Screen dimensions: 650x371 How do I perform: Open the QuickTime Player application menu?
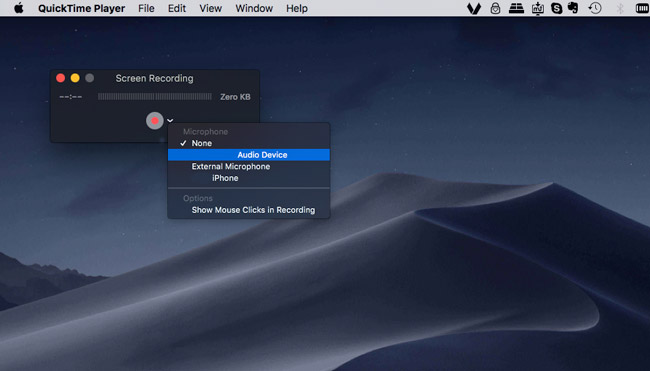[82, 8]
